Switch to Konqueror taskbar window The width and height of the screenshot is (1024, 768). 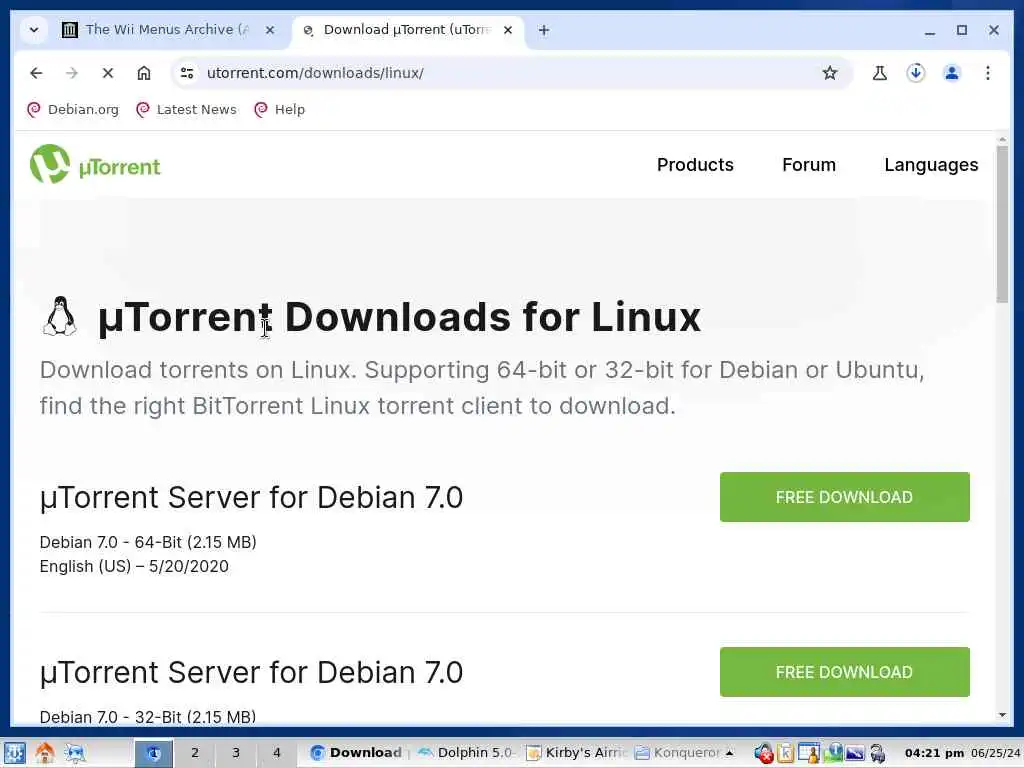[x=678, y=753]
